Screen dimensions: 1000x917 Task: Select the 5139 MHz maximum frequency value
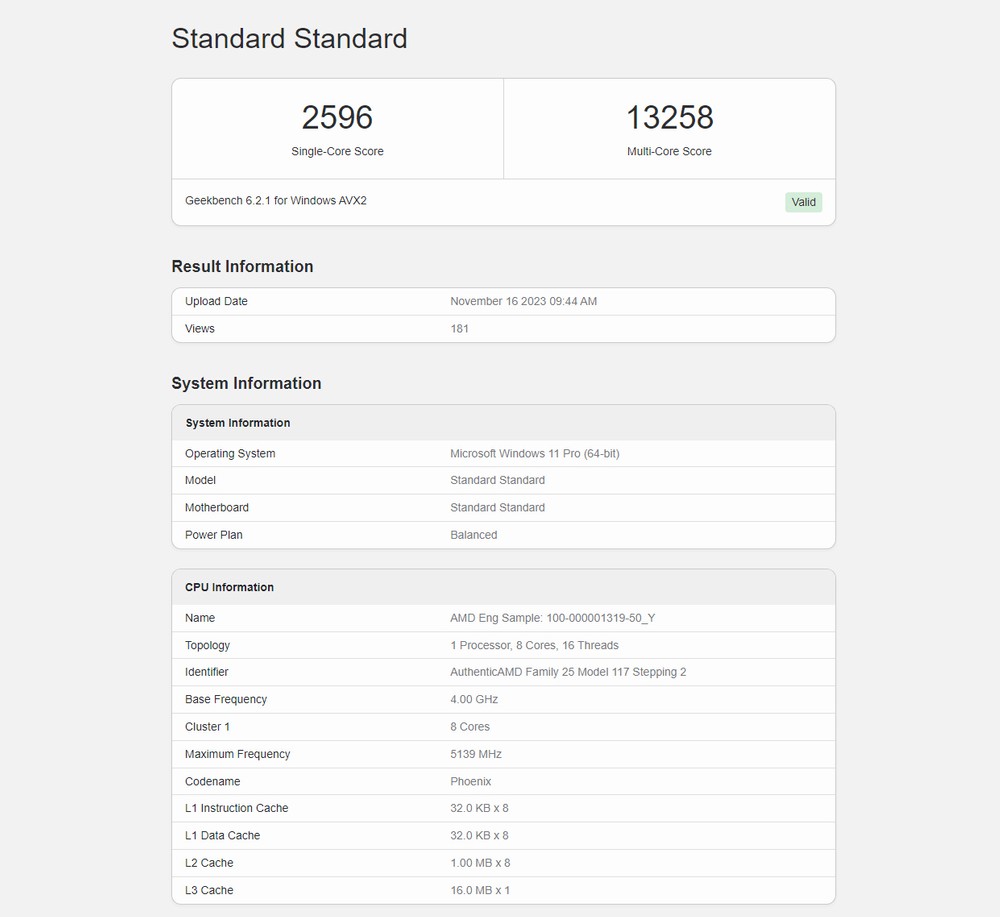click(x=476, y=754)
